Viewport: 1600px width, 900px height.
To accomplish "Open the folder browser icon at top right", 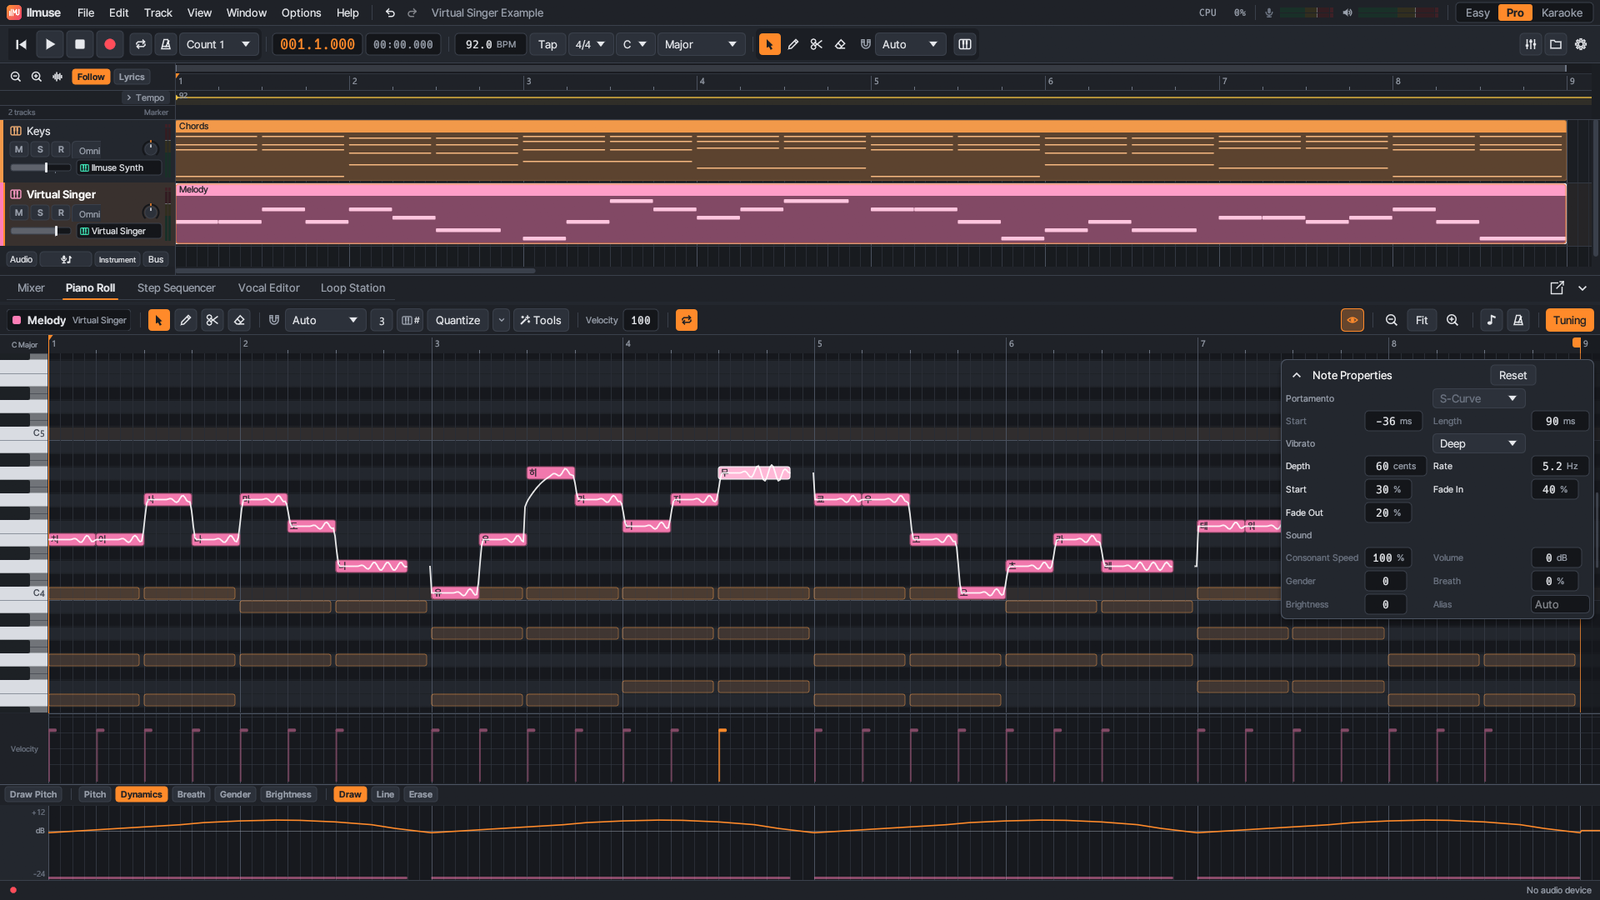I will coord(1556,44).
